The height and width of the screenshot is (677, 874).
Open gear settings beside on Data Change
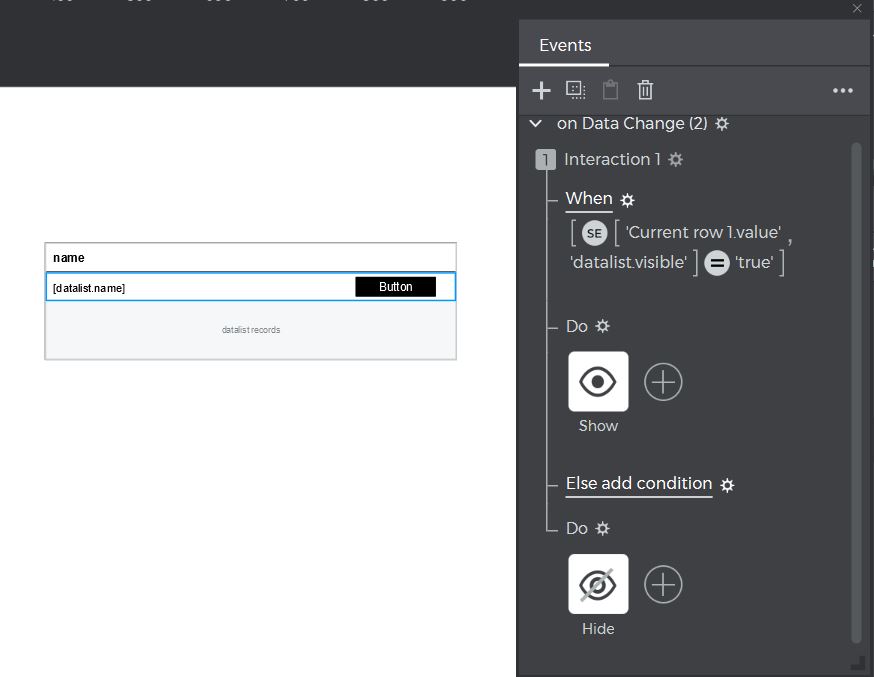pos(722,124)
